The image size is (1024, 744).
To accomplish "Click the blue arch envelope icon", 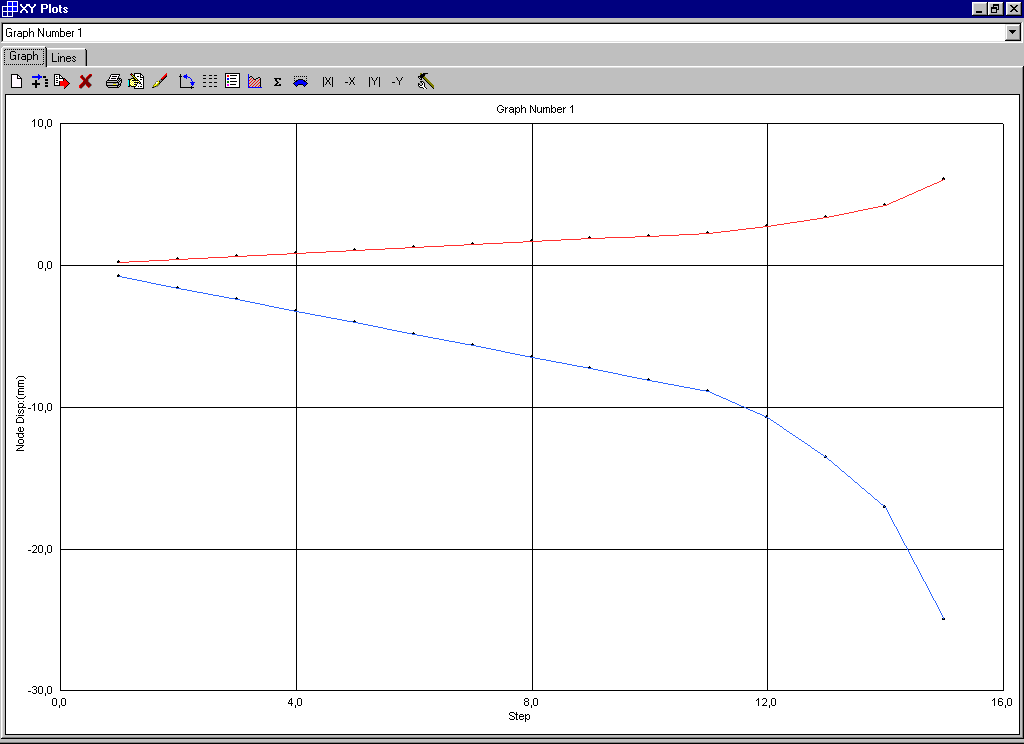I will [300, 82].
